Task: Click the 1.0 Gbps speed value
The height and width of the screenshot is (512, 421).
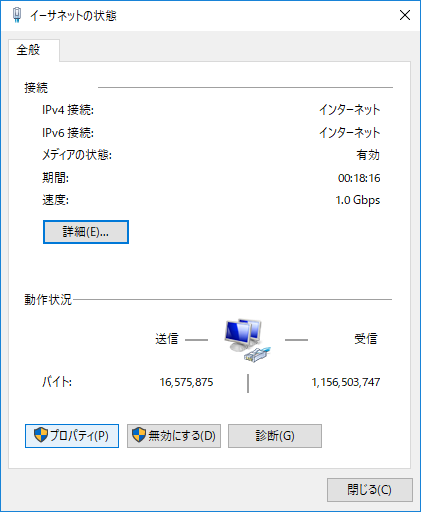Action: pyautogui.click(x=358, y=200)
